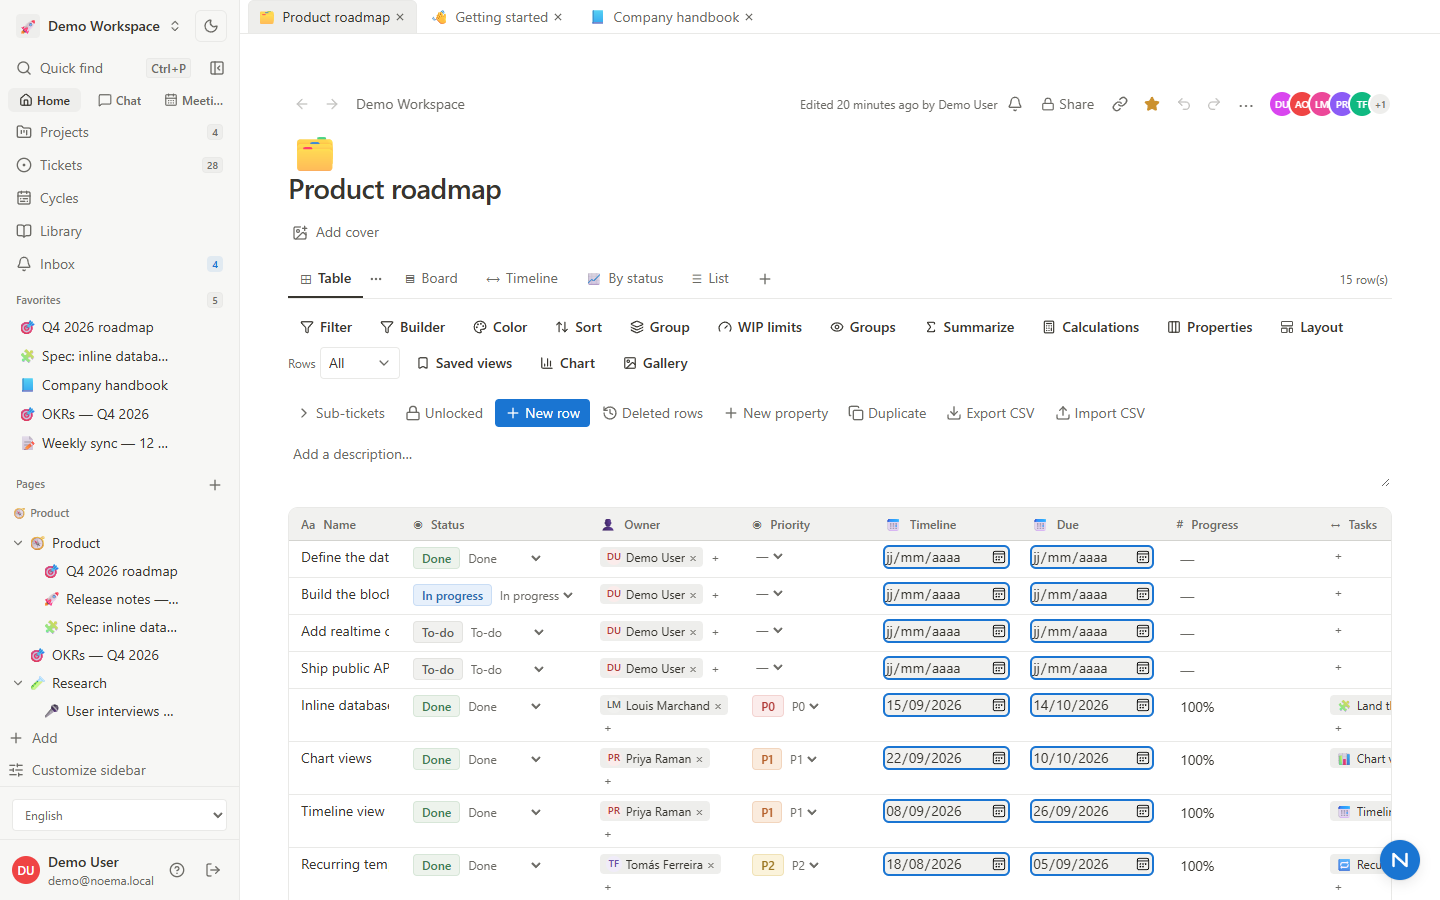This screenshot has height=900, width=1440.
Task: Toggle favorite star icon
Action: coord(1152,104)
